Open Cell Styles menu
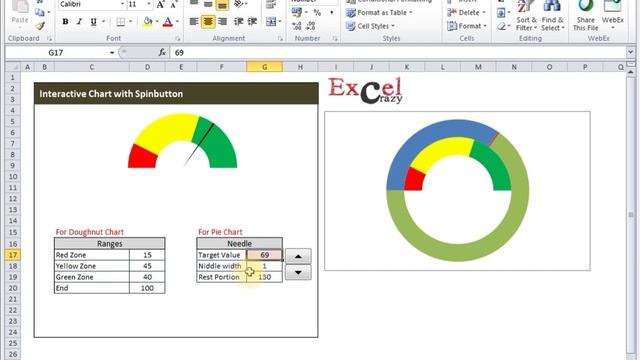Image resolution: width=640 pixels, height=360 pixels. tap(370, 26)
